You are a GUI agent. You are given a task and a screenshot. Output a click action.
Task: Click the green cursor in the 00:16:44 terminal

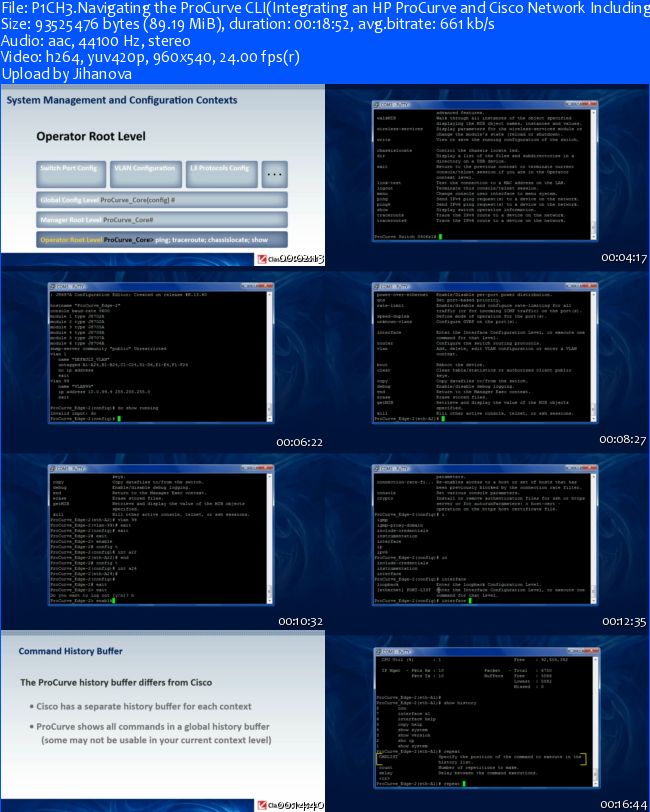[464, 784]
